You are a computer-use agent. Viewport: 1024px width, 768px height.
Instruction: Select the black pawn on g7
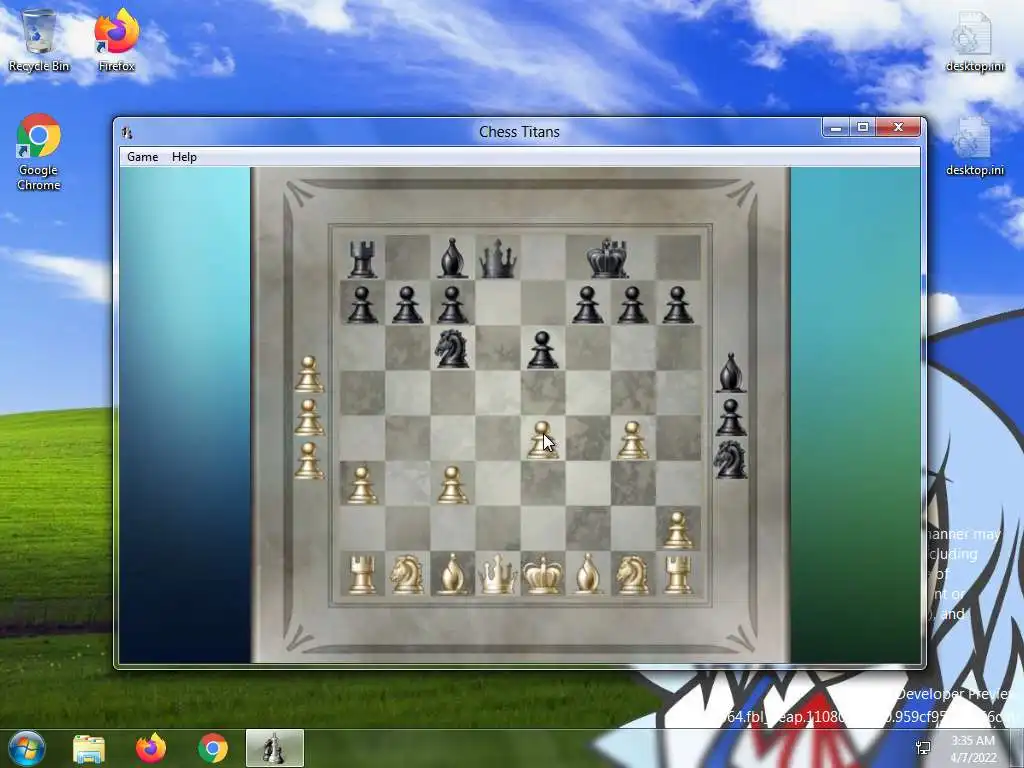click(x=633, y=305)
